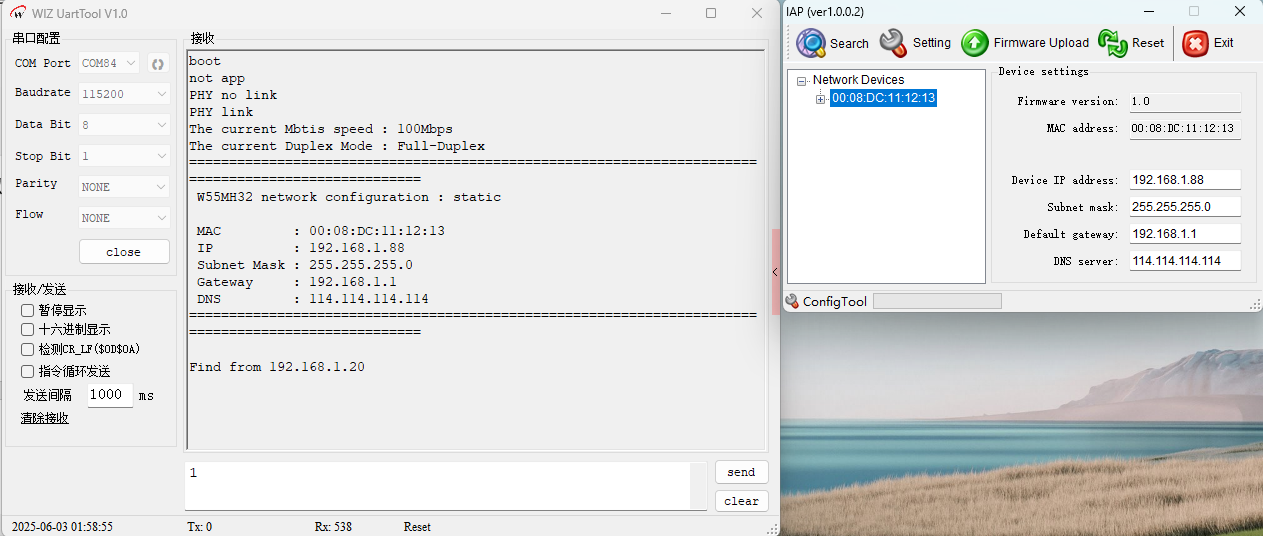This screenshot has height=536, width=1263.
Task: Click the red Exit icon
Action: pyautogui.click(x=1195, y=43)
